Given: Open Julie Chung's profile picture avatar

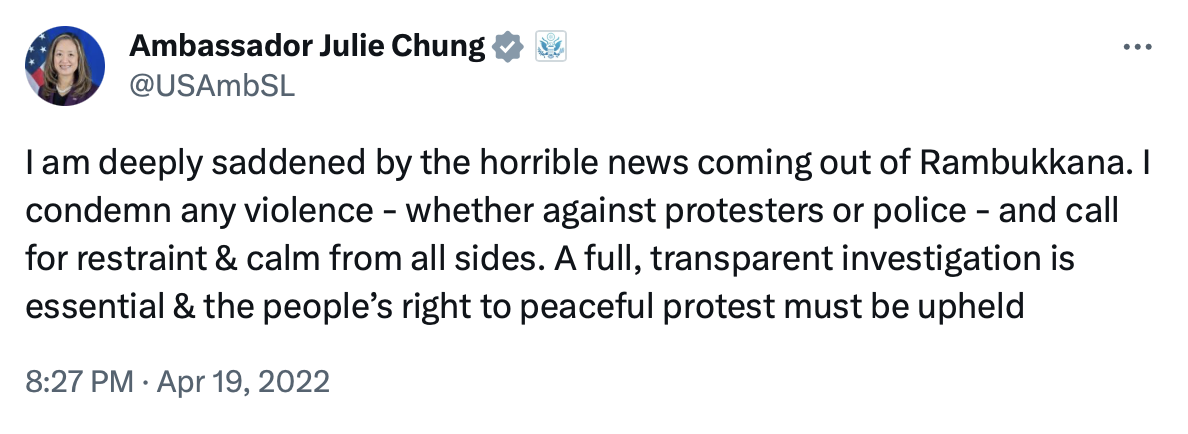Looking at the screenshot, I should click(64, 66).
